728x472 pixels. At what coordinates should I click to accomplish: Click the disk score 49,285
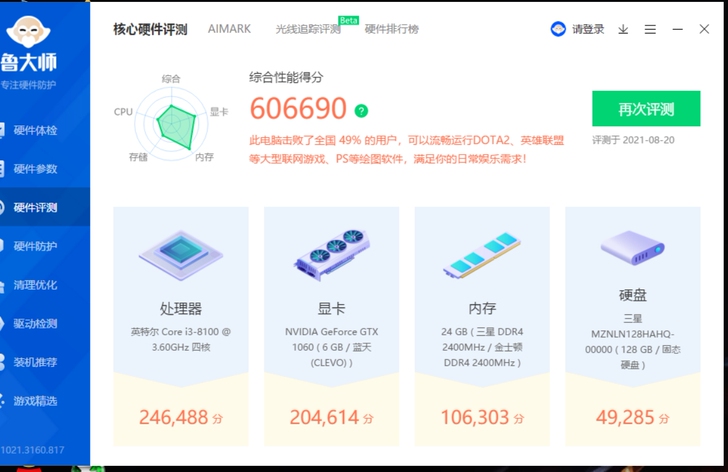[x=625, y=417]
